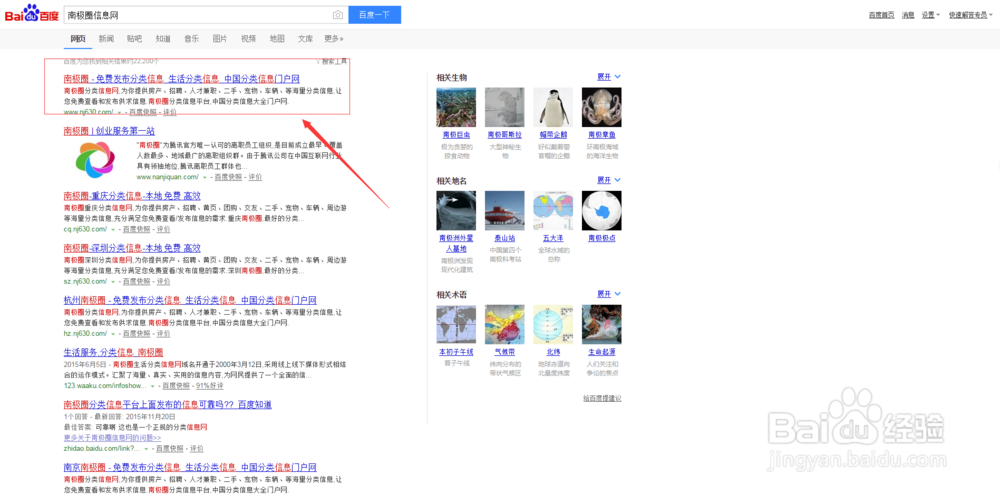The width and height of the screenshot is (1000, 494).
Task: Open result 生活服务_分类信息_南极圈
Action: click(x=114, y=352)
